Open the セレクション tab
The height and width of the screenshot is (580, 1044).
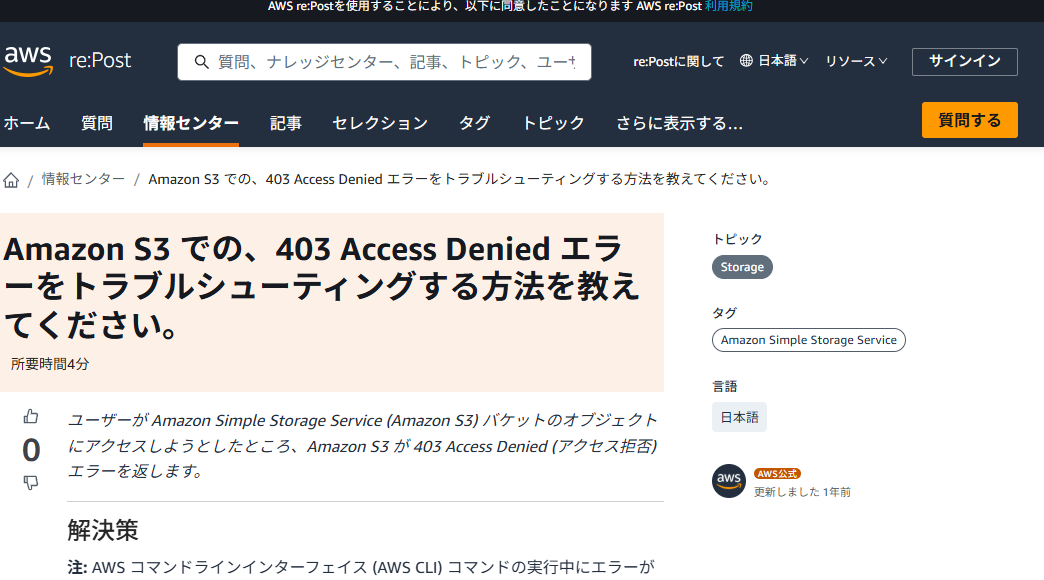pos(380,123)
